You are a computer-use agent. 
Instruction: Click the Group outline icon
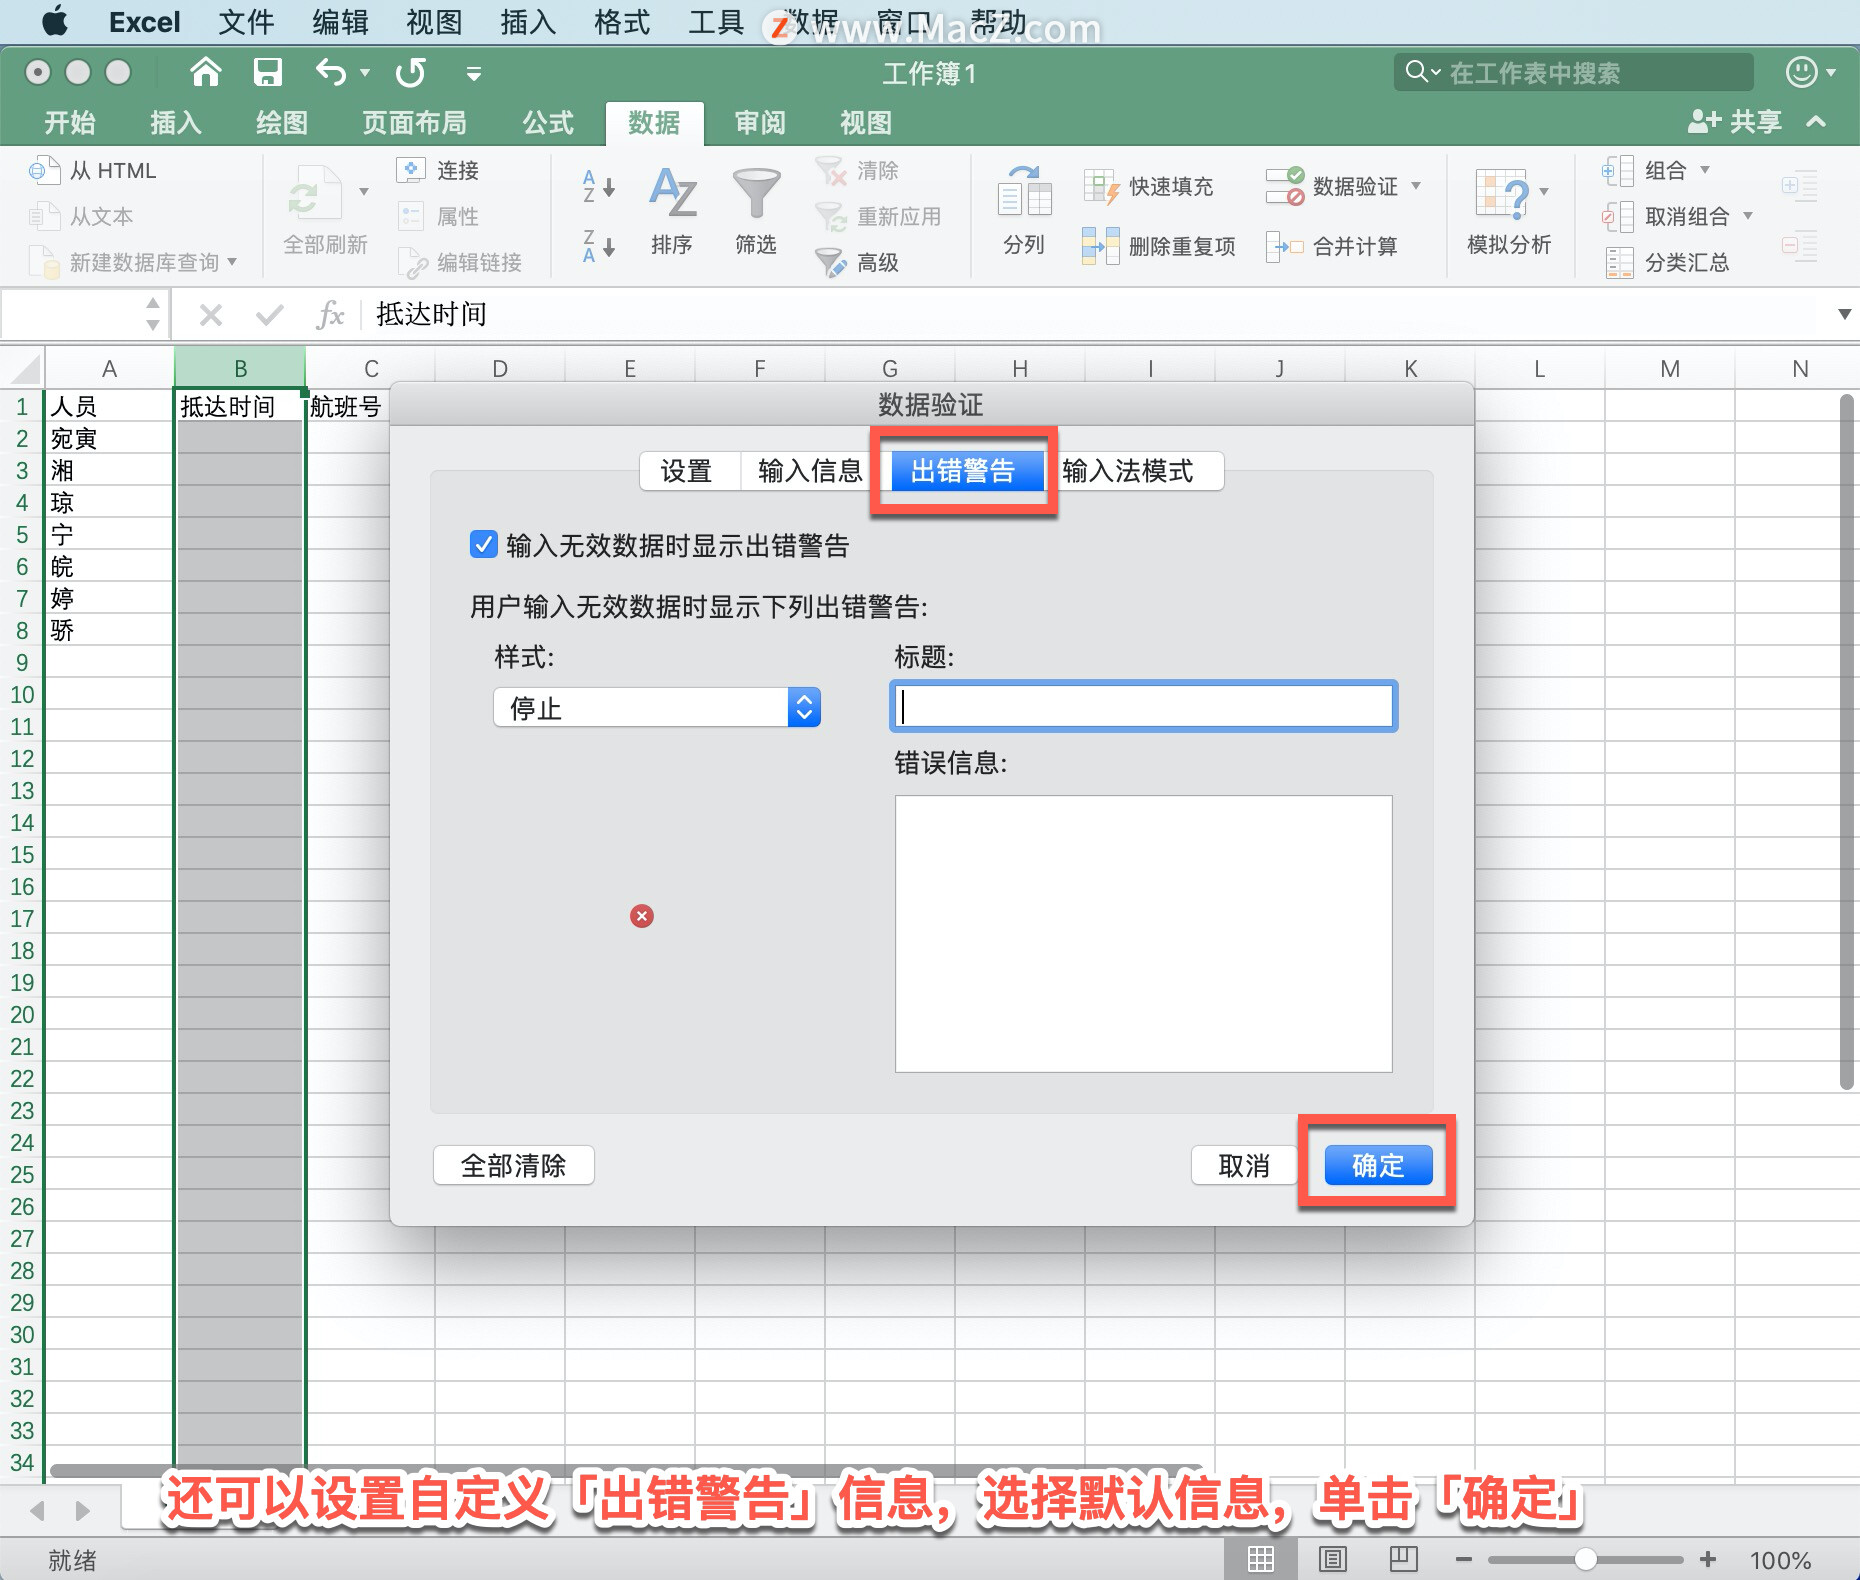click(1617, 171)
